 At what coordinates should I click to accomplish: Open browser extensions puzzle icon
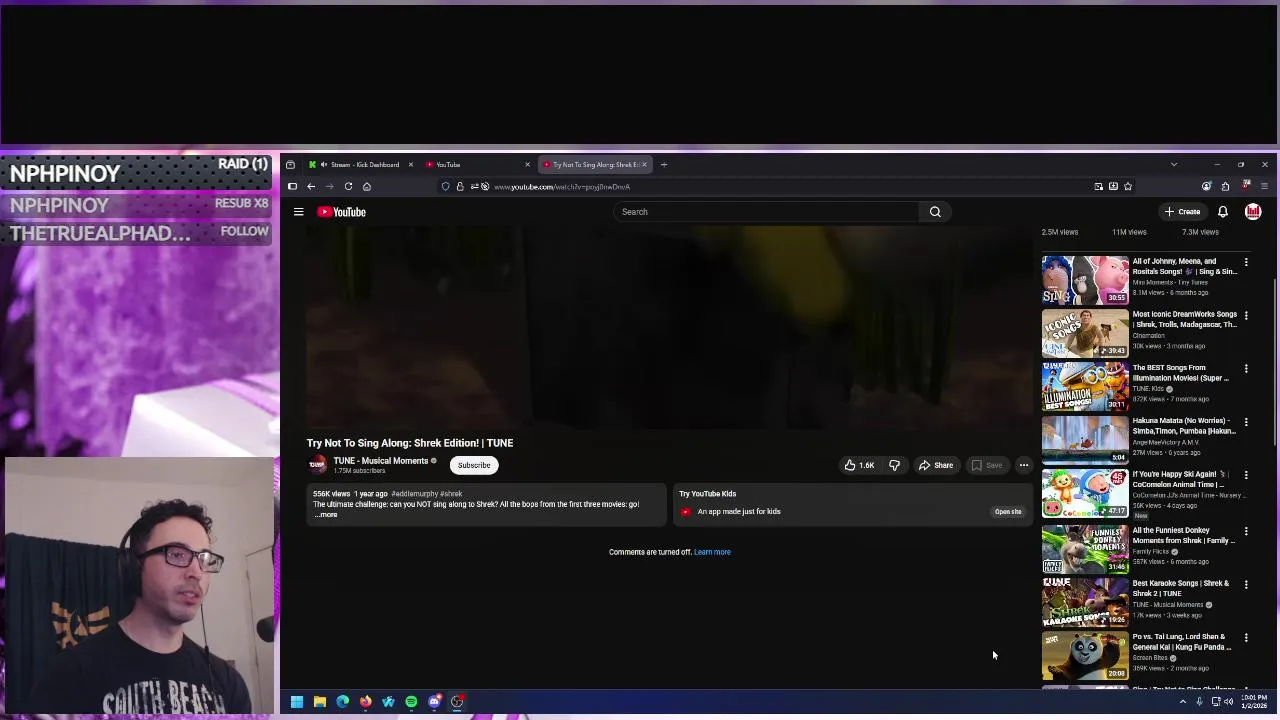(x=1225, y=187)
